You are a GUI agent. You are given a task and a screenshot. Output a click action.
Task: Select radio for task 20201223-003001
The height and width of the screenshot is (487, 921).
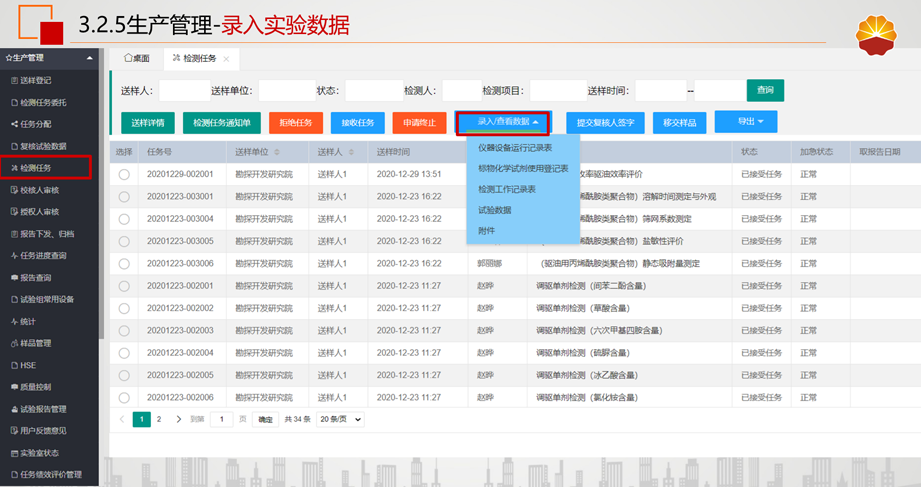[124, 197]
